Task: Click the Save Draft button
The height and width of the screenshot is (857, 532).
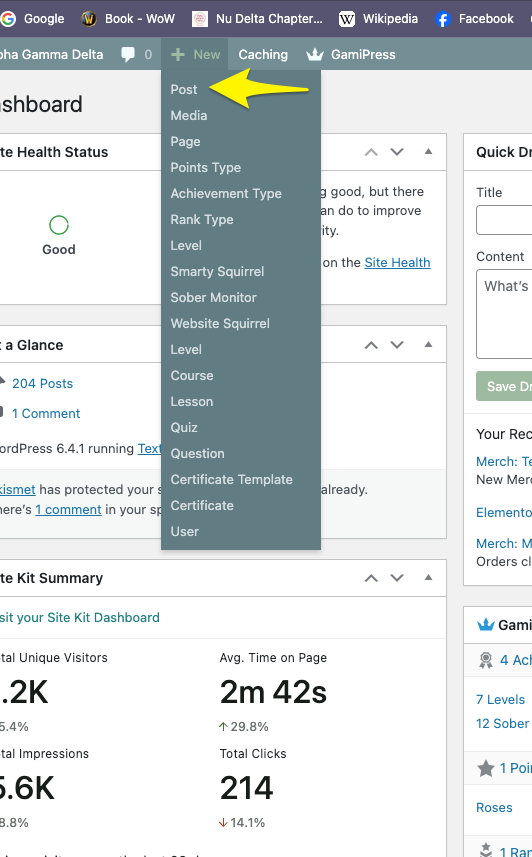Action: click(x=504, y=386)
